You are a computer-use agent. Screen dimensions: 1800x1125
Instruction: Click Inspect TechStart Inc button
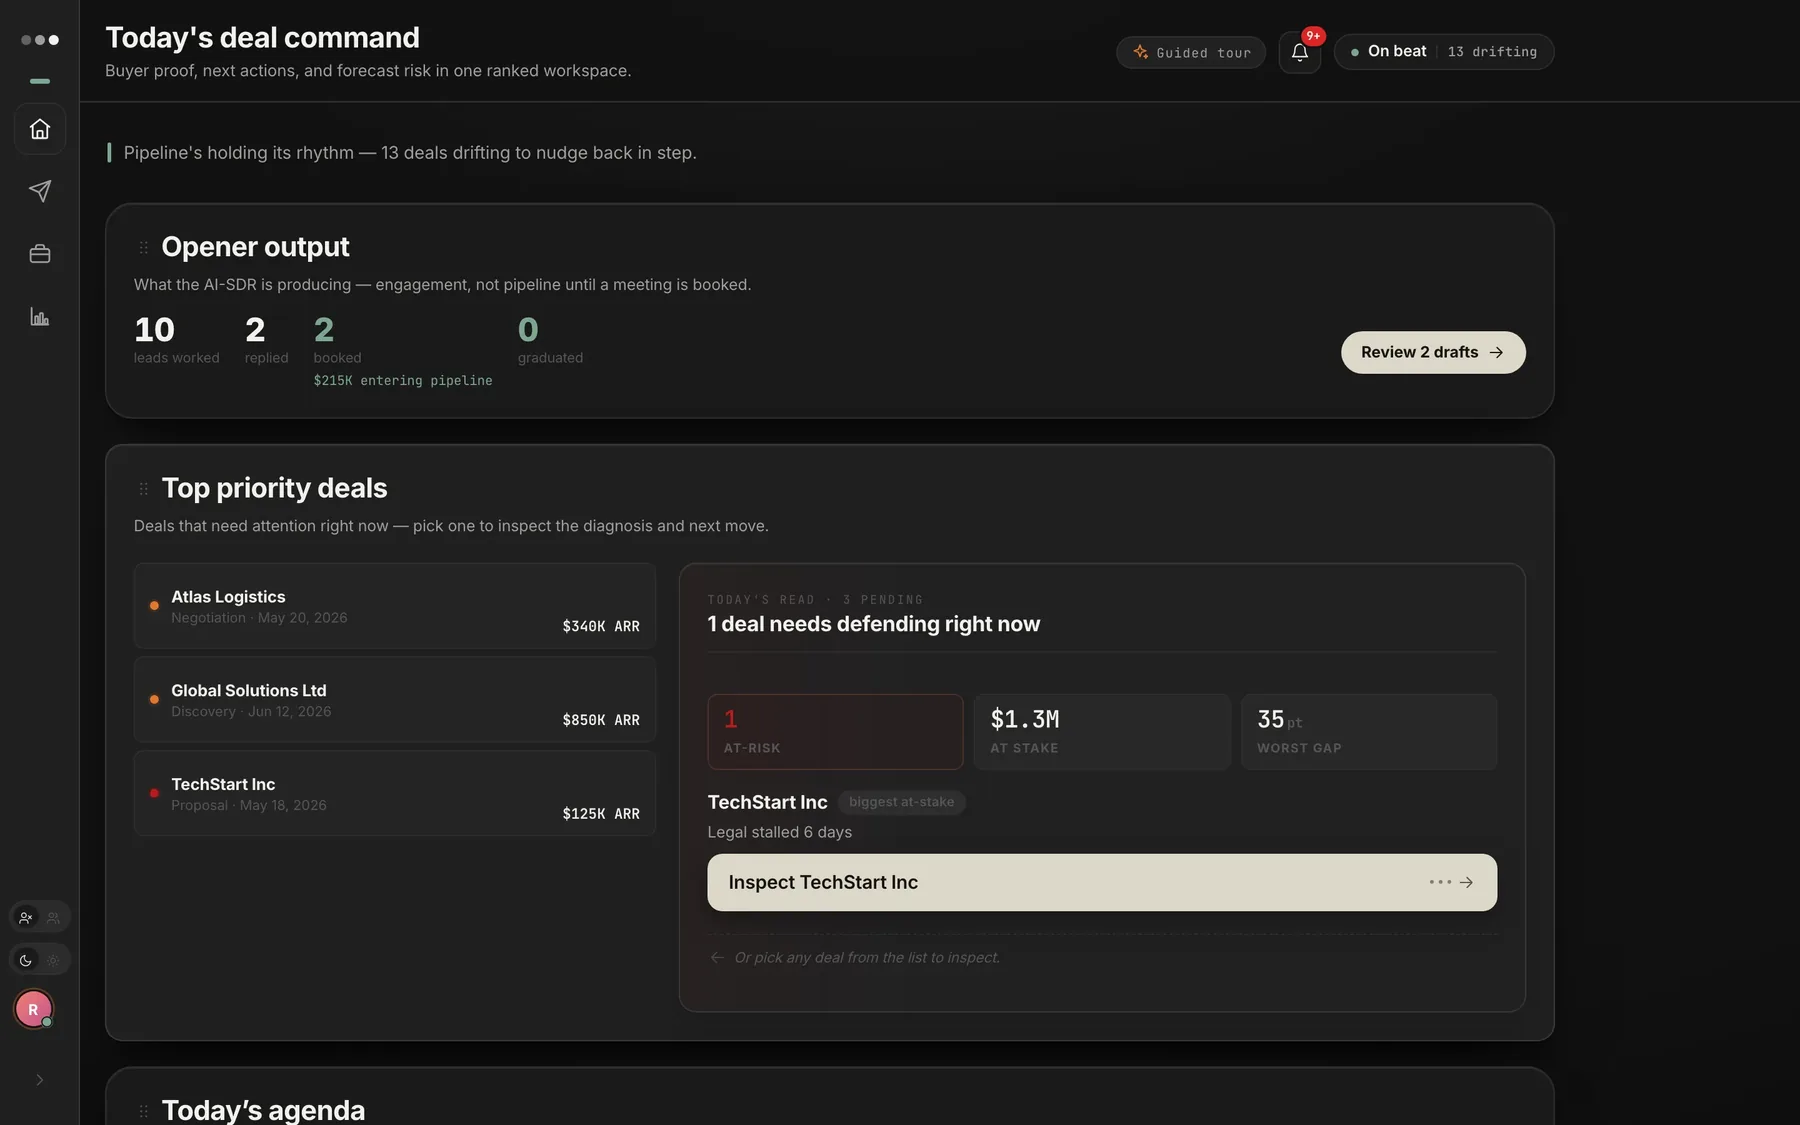[1102, 882]
